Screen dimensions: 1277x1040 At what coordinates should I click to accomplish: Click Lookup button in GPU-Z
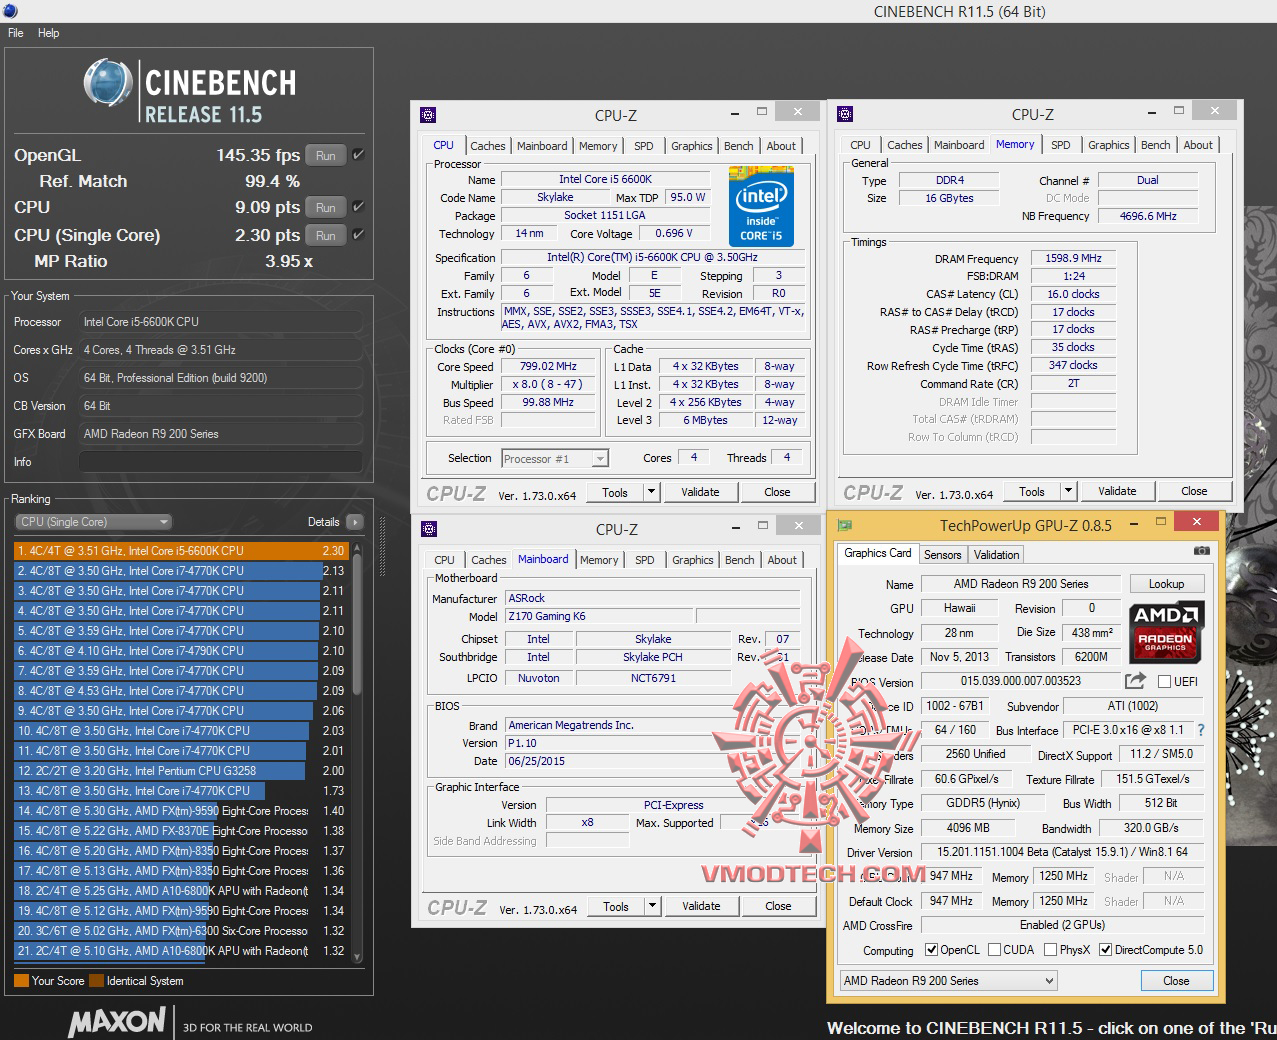coord(1166,584)
